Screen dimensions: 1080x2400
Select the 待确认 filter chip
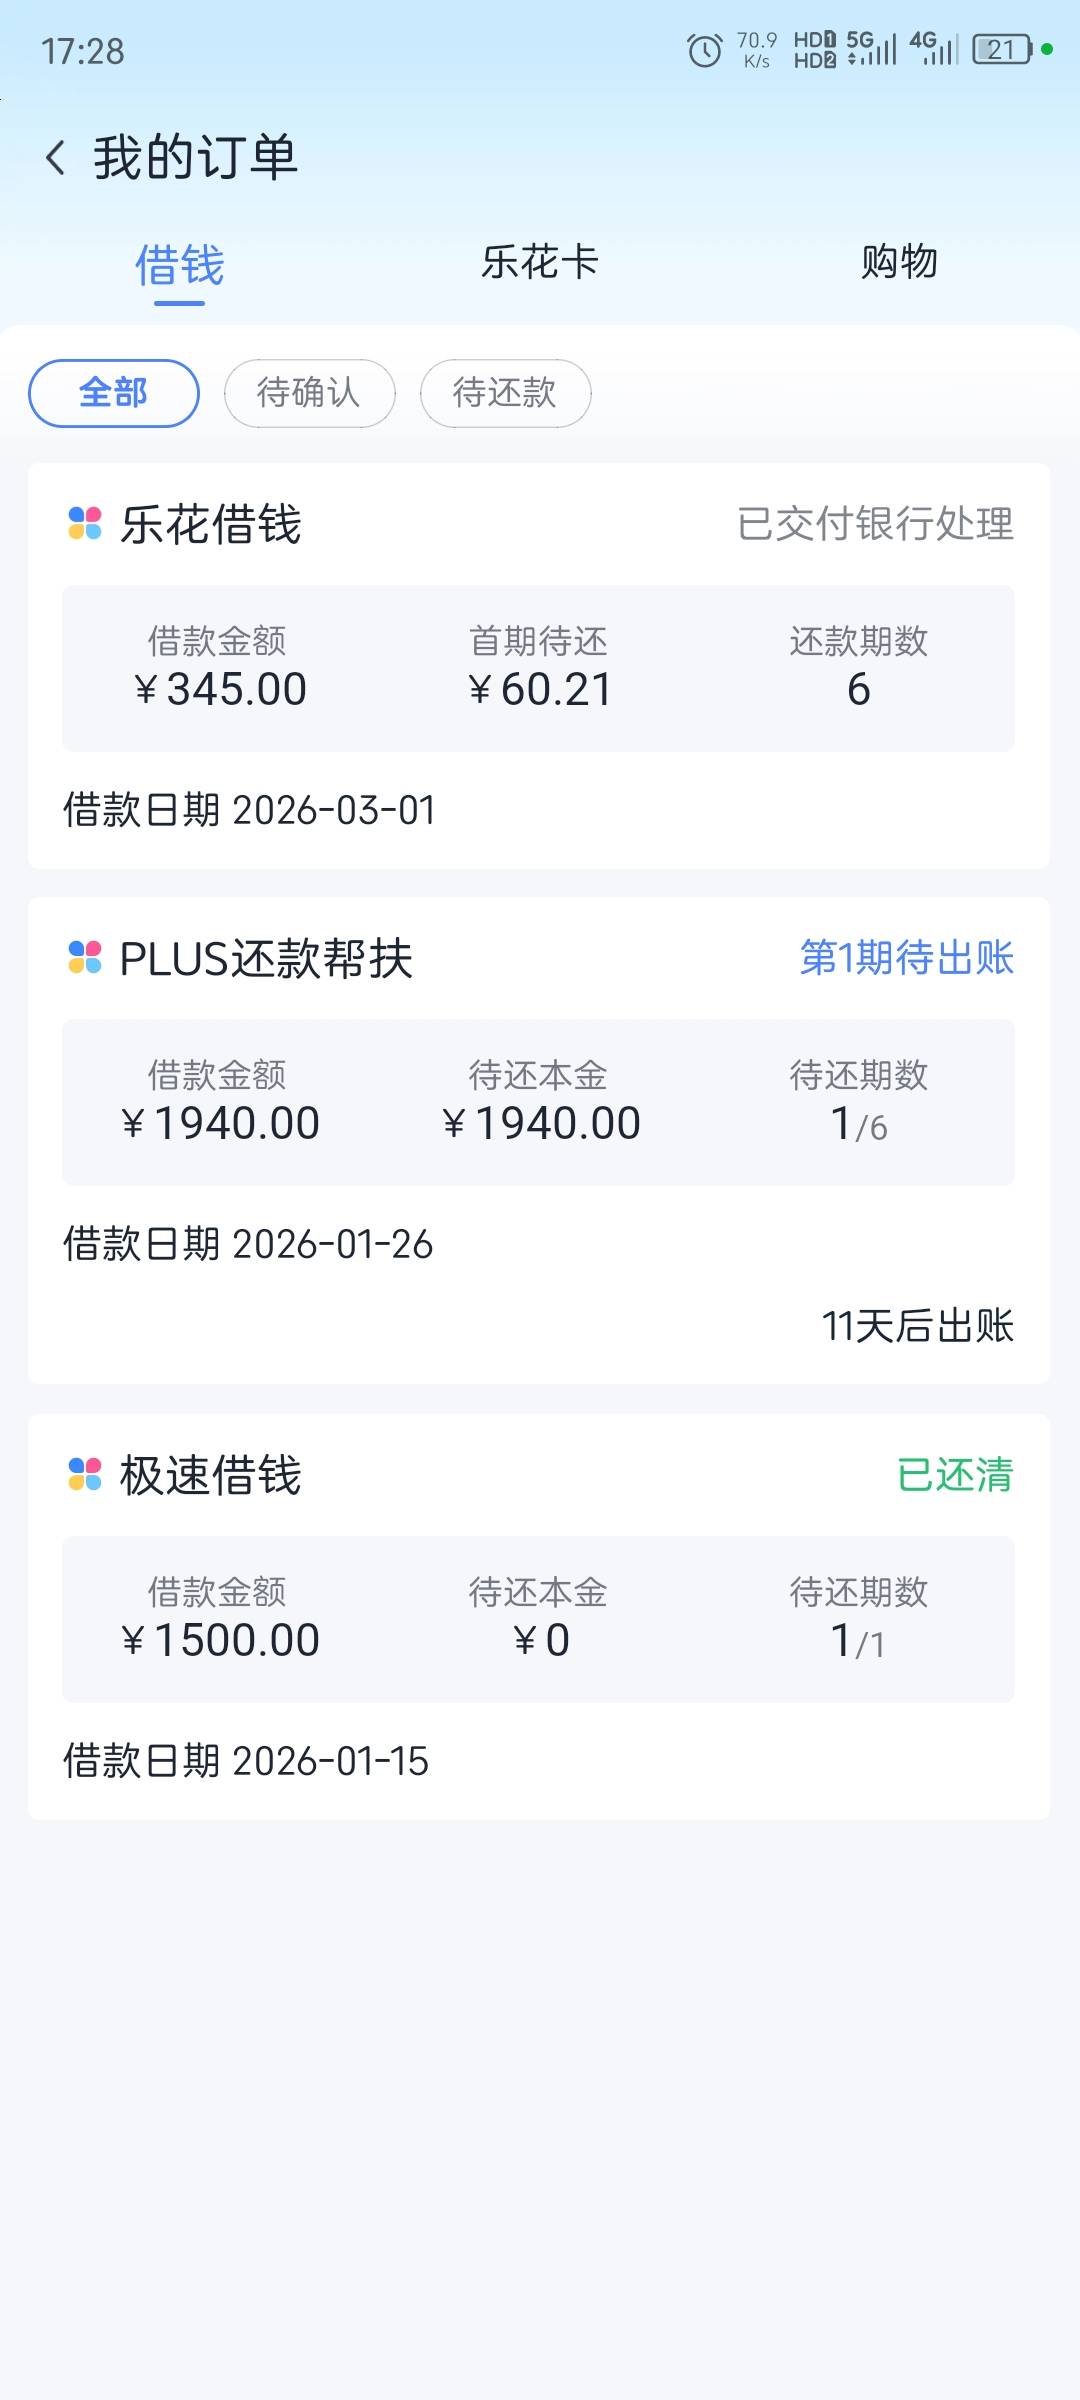pos(309,393)
